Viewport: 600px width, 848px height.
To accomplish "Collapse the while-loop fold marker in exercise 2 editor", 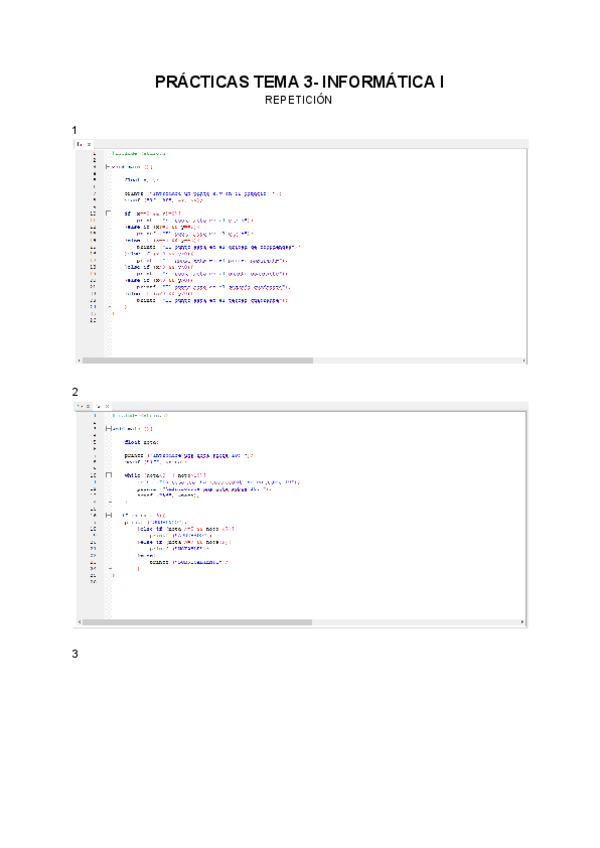I will tap(108, 475).
